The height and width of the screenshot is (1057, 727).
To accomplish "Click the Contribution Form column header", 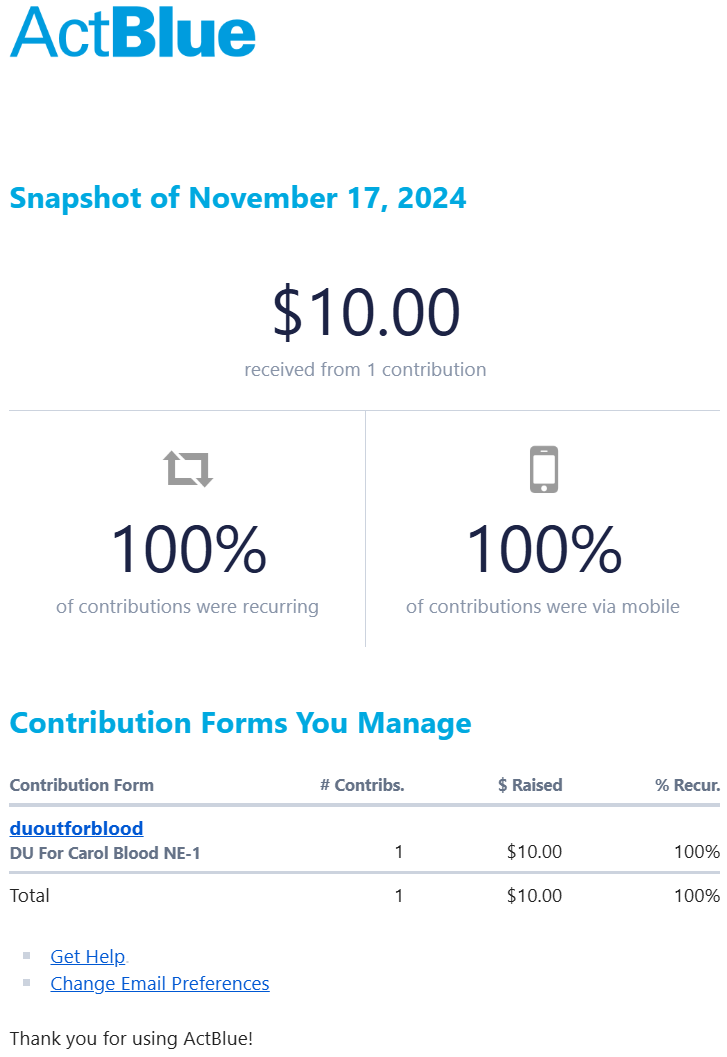I will click(x=82, y=785).
